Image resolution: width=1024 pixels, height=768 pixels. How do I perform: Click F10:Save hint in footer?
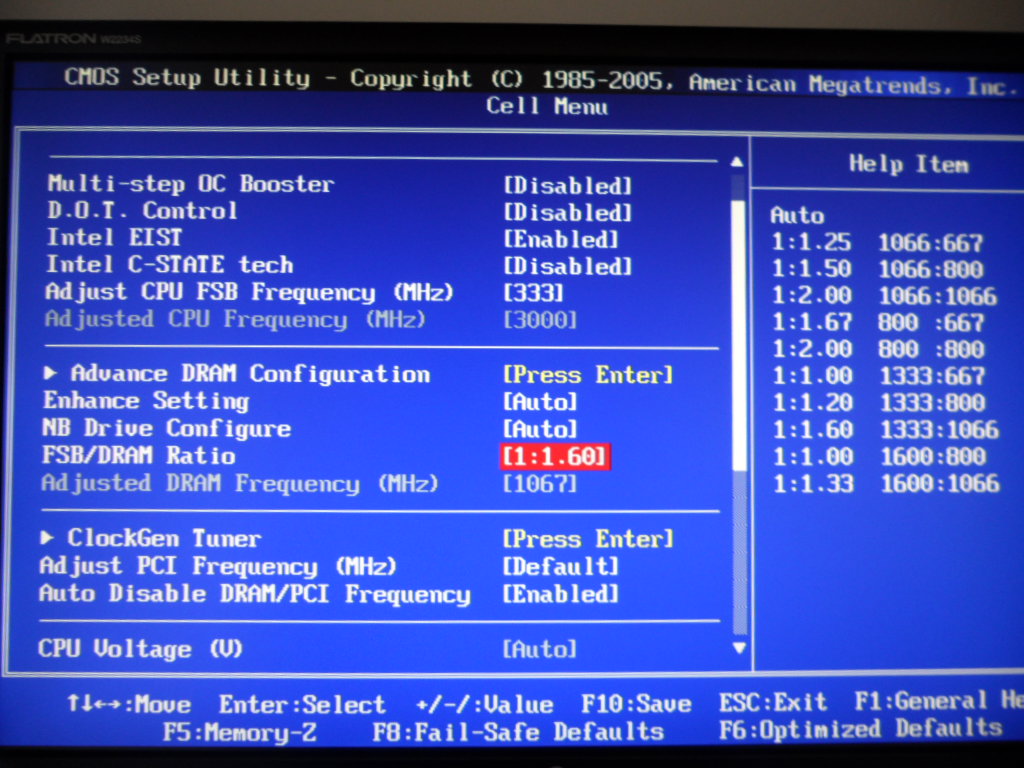(x=636, y=704)
